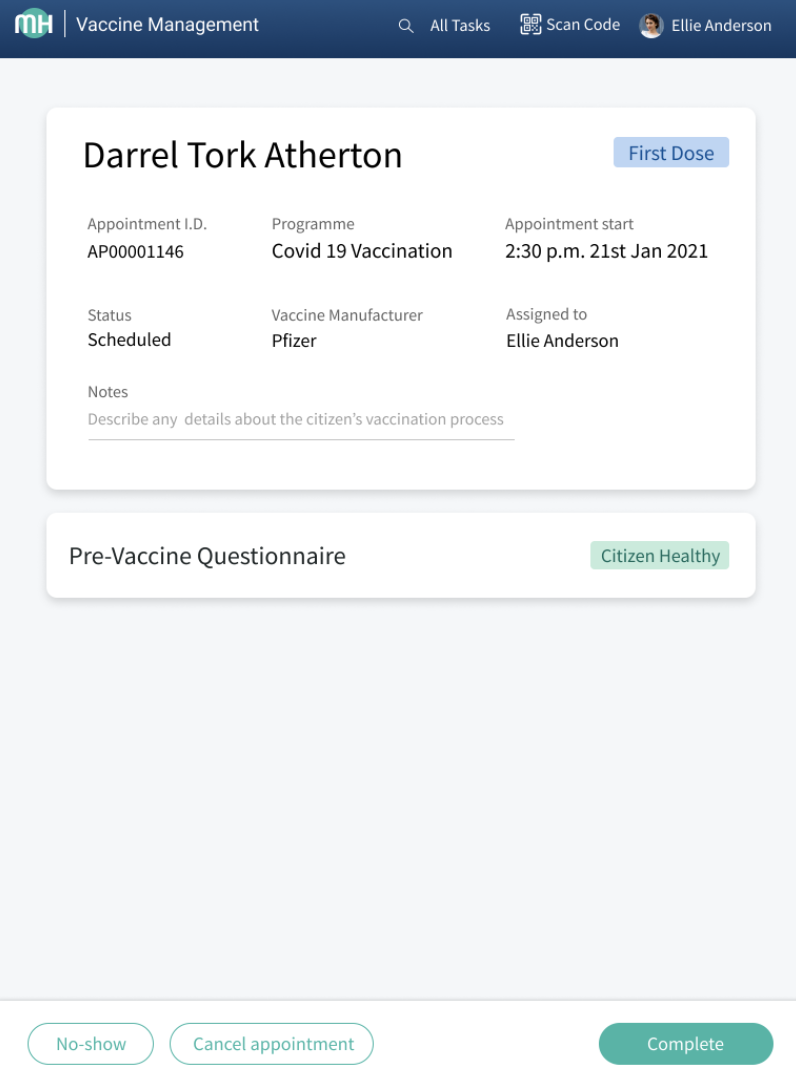Screen dimensions: 796x1080
Task: Click the Pfizer vaccine manufacturer value
Action: (294, 341)
